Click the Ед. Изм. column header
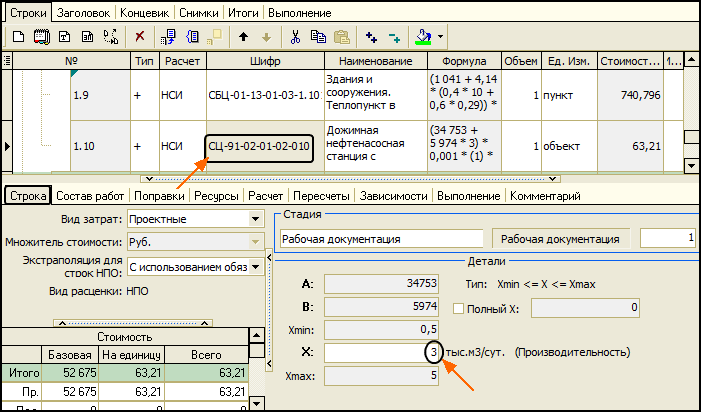This screenshot has height=412, width=701. click(569, 61)
